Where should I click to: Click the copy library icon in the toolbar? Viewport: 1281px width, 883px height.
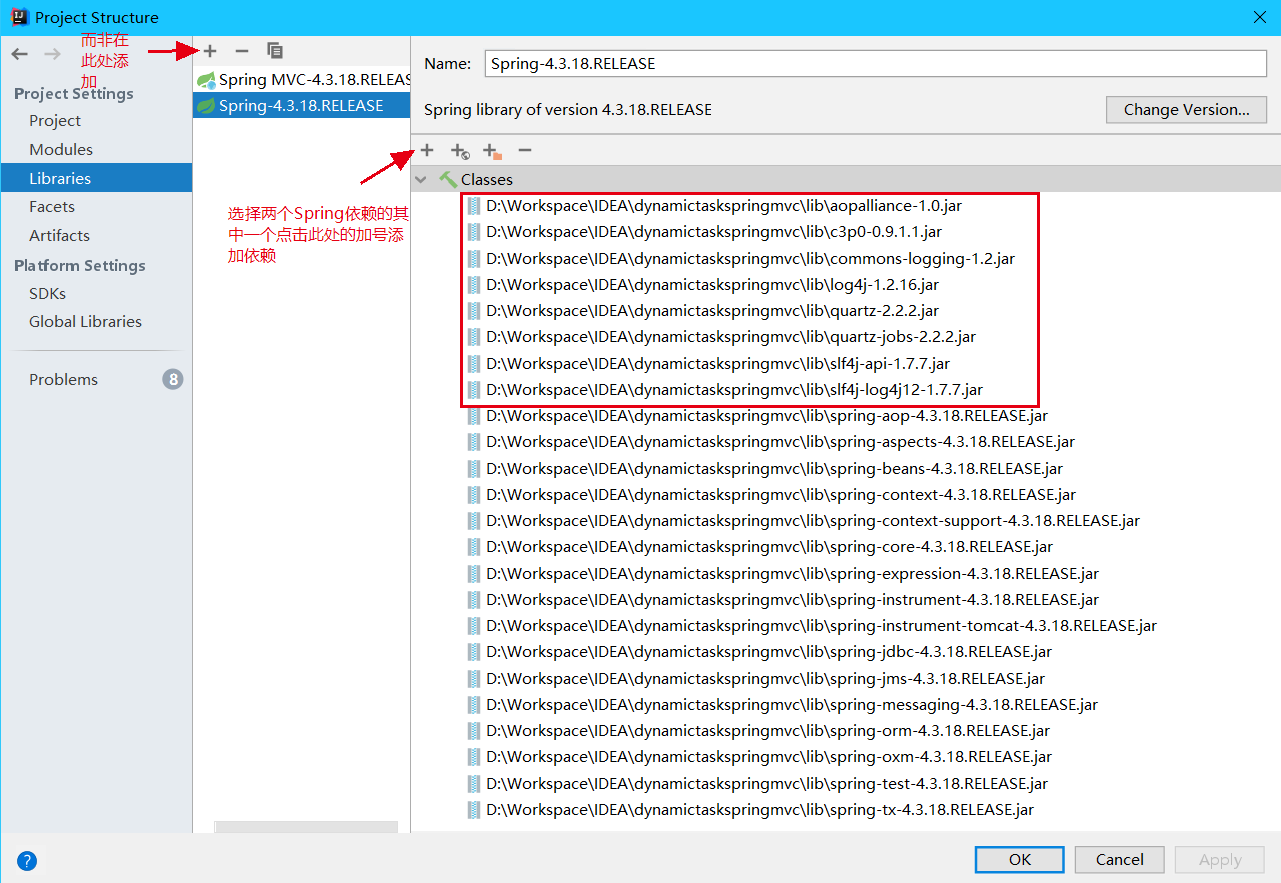click(275, 50)
